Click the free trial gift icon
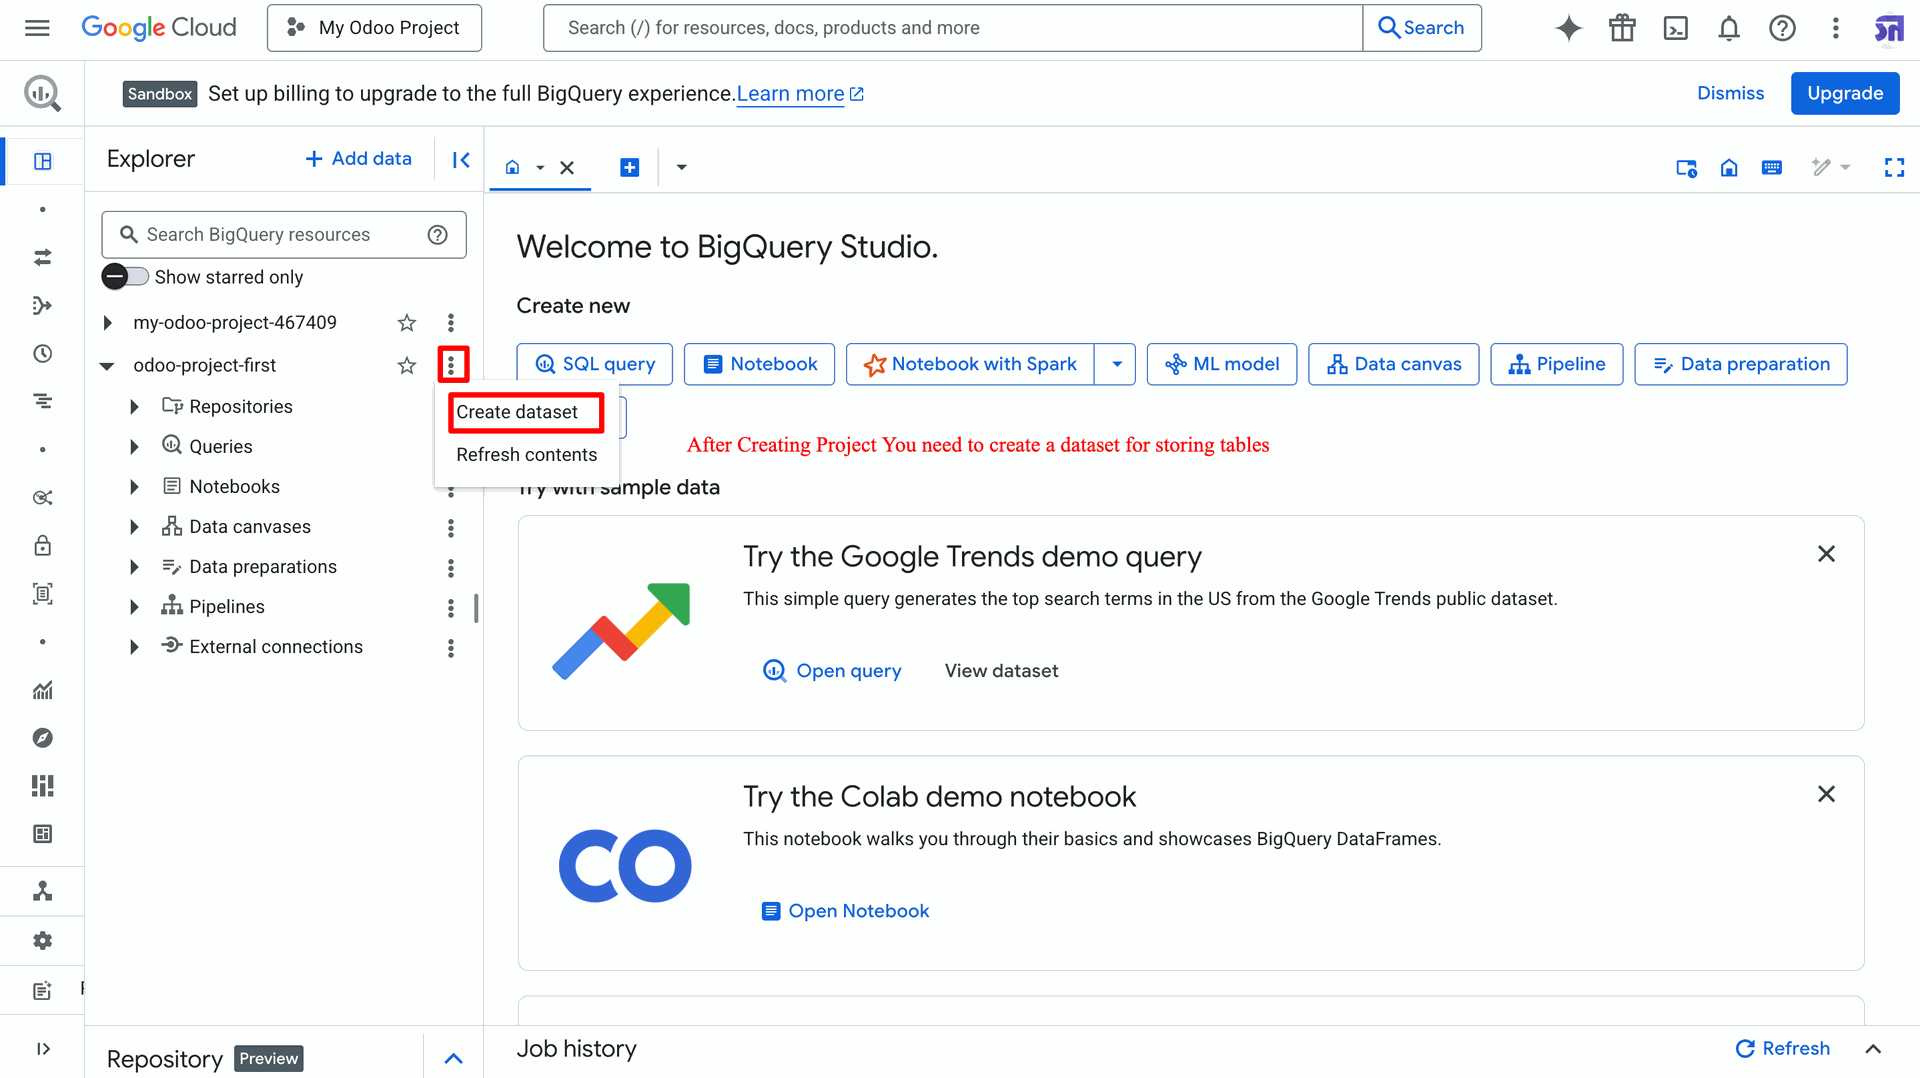 click(1622, 28)
